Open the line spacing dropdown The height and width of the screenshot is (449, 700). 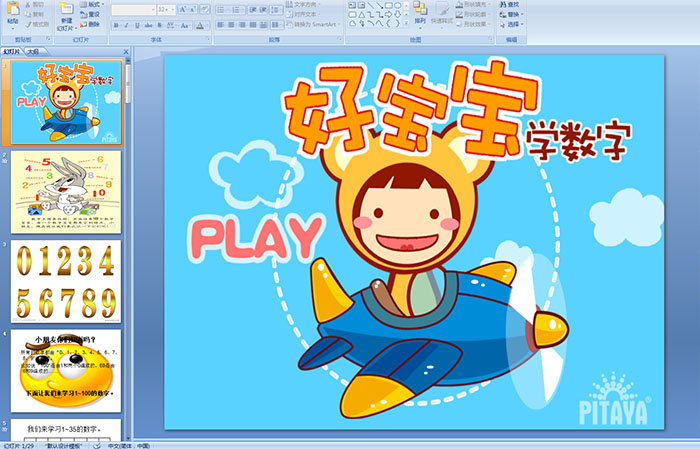point(277,9)
